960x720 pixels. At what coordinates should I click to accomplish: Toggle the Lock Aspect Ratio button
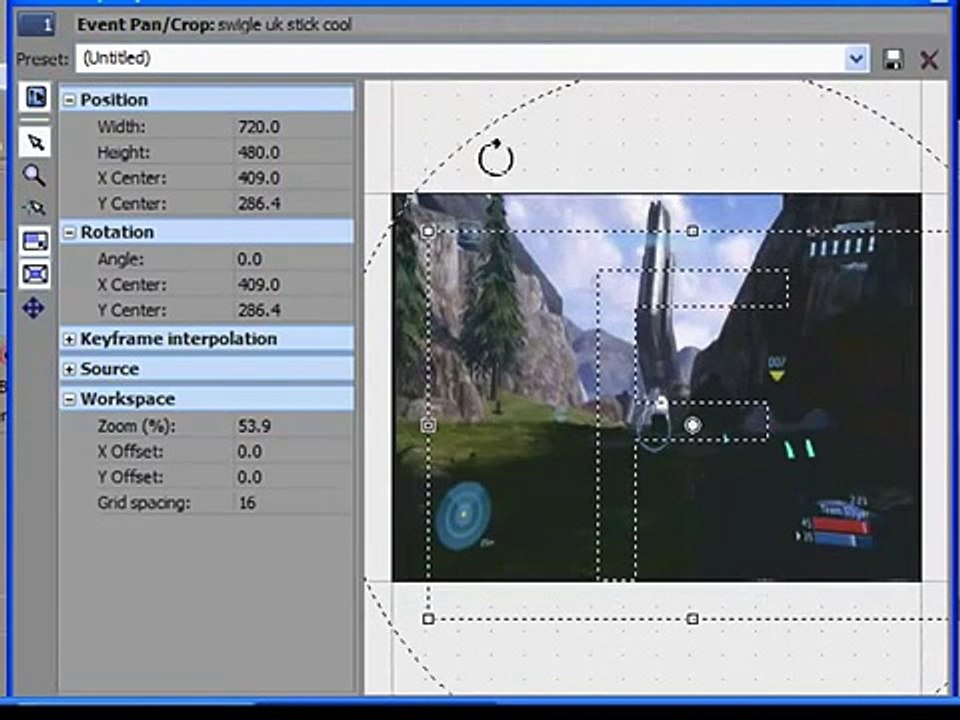(x=36, y=241)
